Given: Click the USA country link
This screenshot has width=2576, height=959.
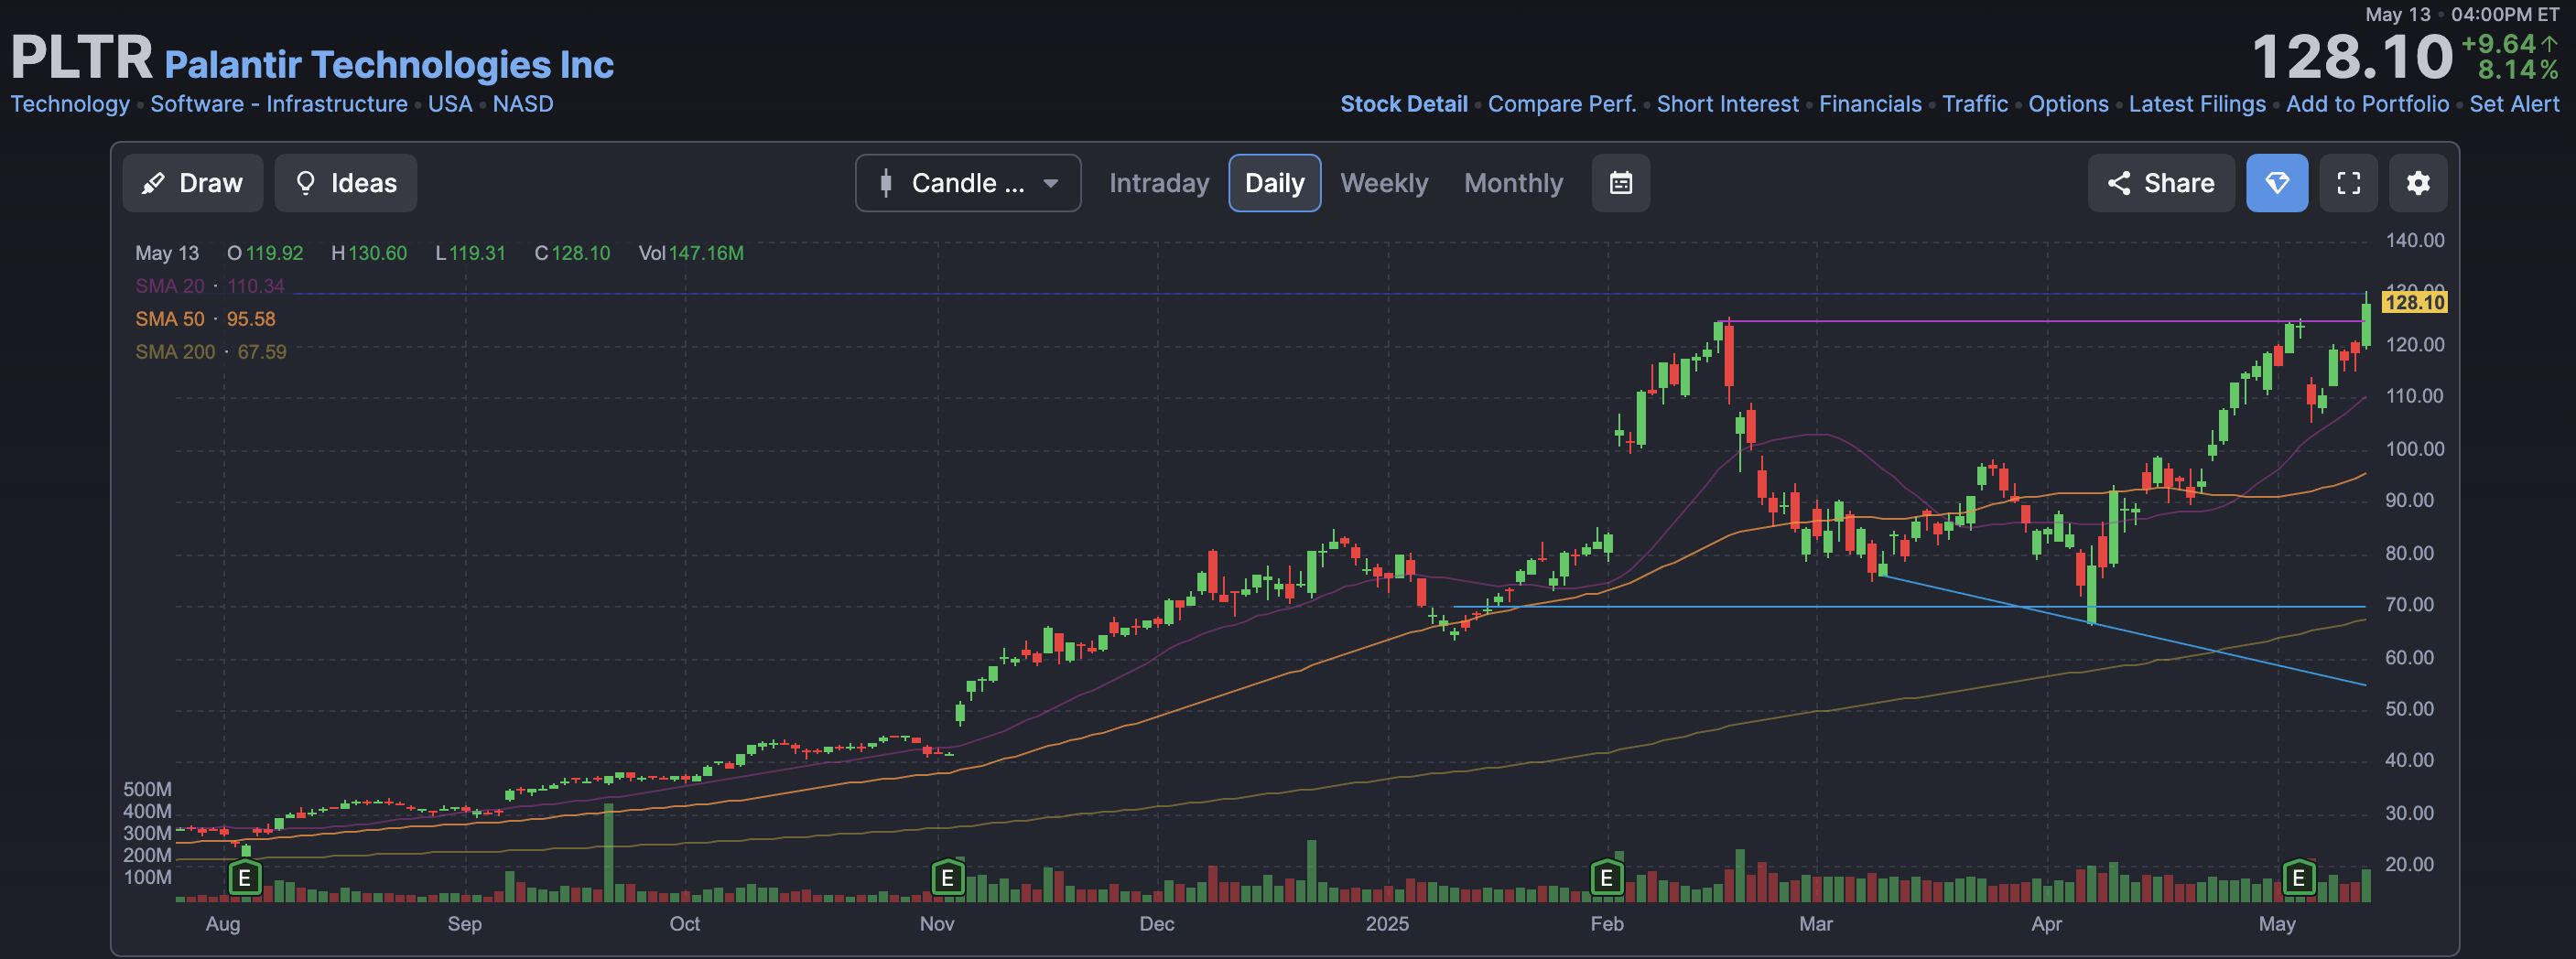Looking at the screenshot, I should coord(450,104).
